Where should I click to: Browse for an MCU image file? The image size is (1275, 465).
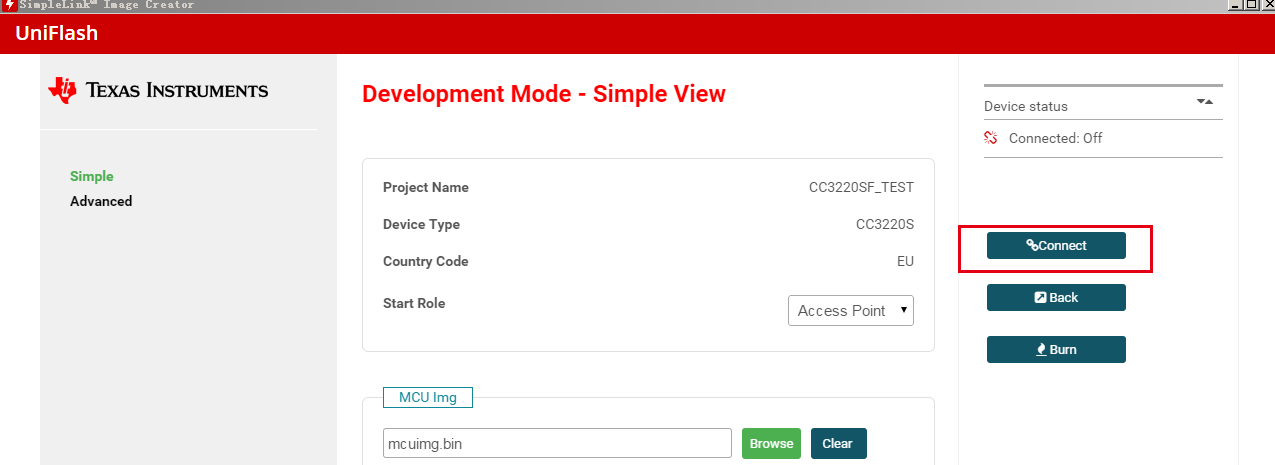771,443
